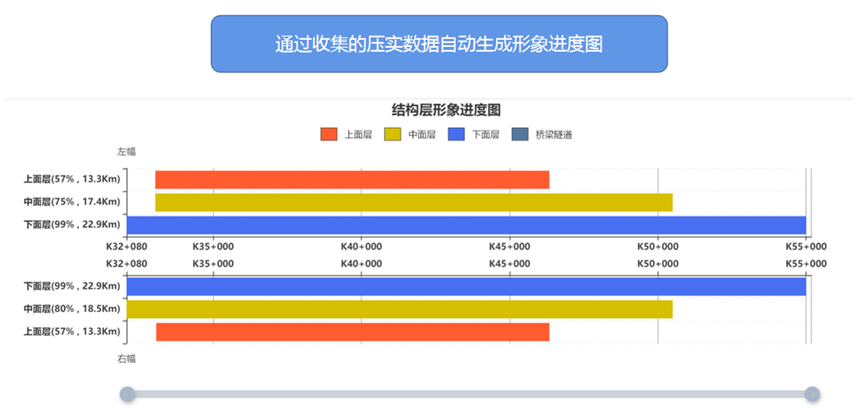Click the zoom slider start handle
Image resolution: width=860 pixels, height=412 pixels.
[127, 394]
